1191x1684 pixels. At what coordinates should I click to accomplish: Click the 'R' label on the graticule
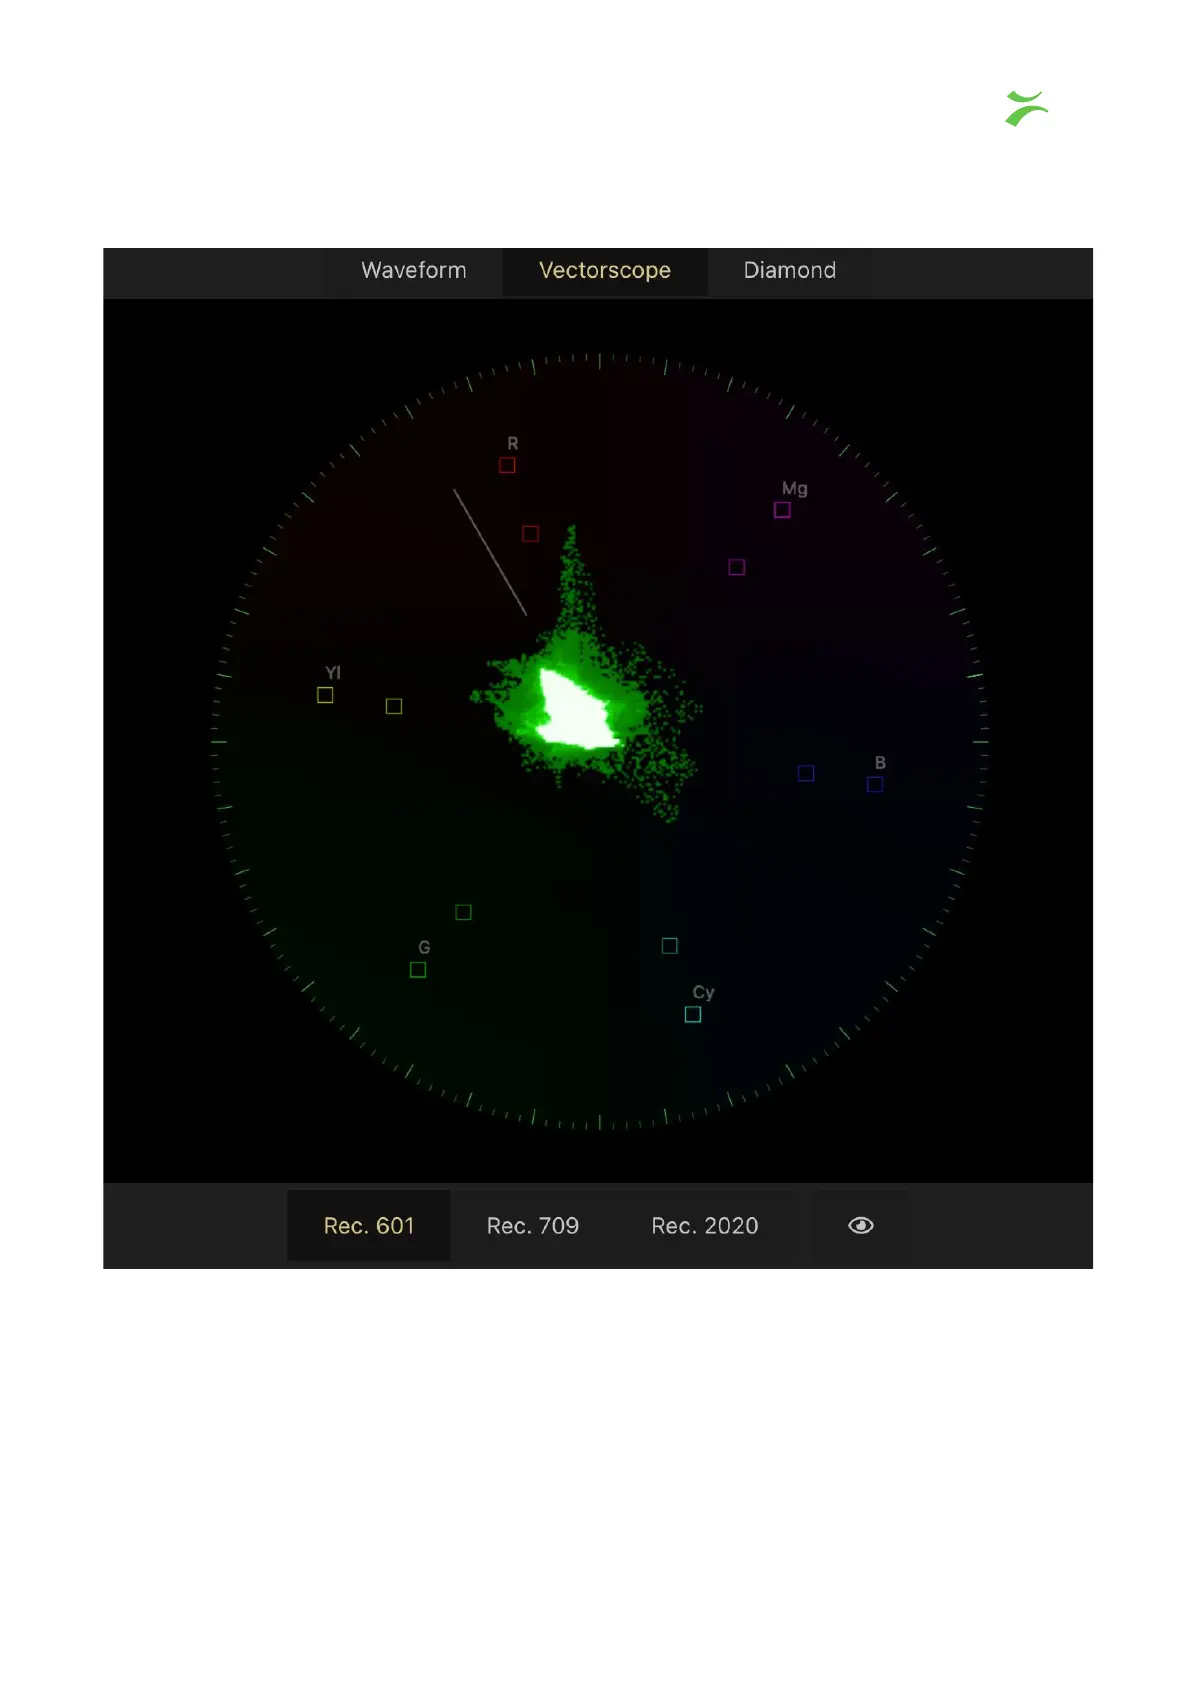coord(513,444)
